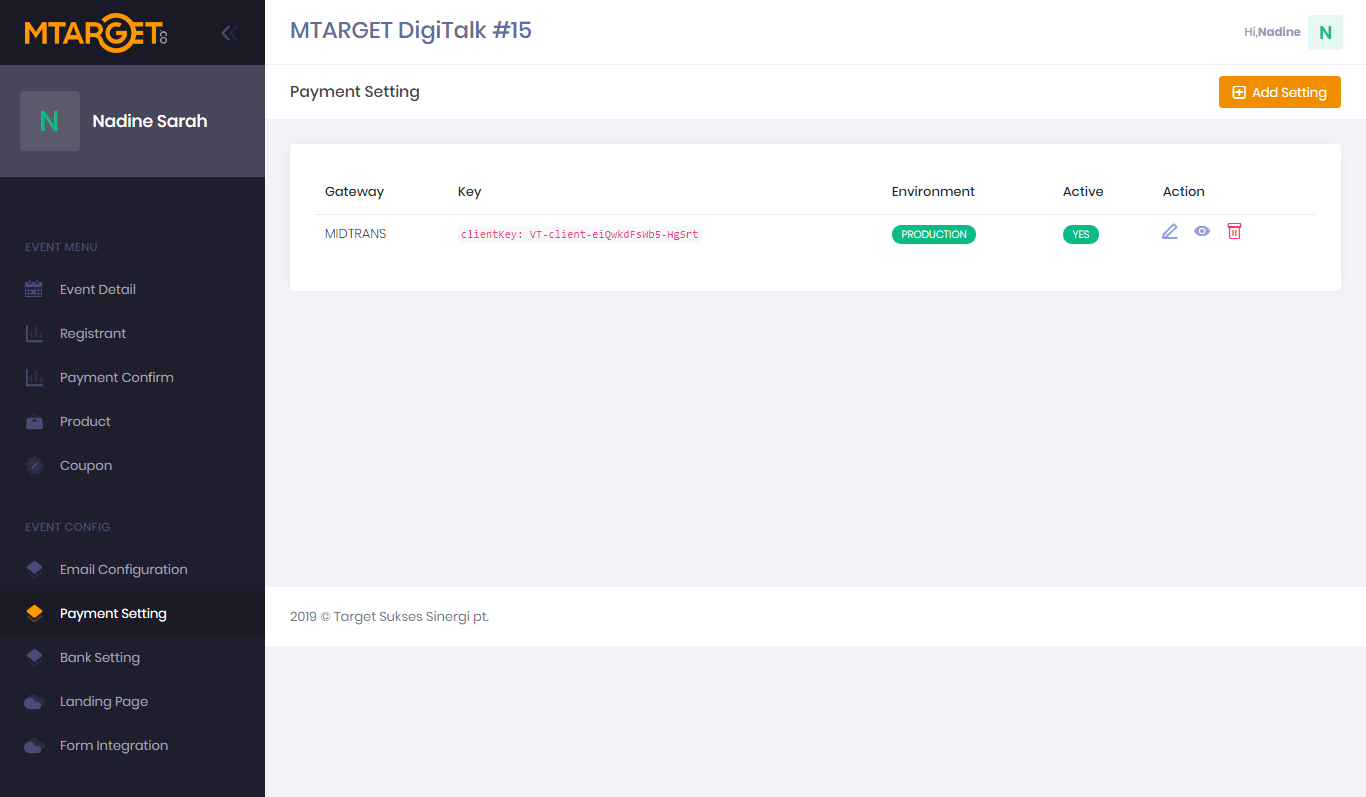Click the Form Integration cloud icon
Screen dimensions: 1366x797
click(34, 745)
